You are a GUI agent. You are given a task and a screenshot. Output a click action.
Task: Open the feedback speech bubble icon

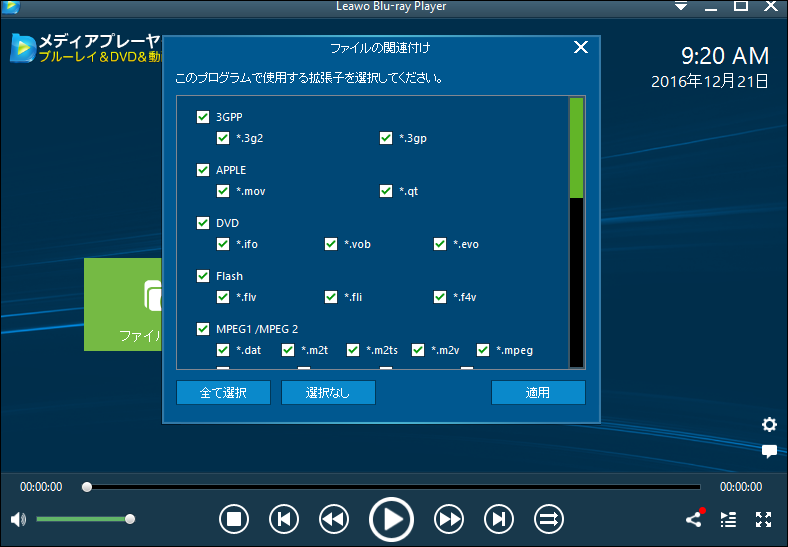[769, 451]
